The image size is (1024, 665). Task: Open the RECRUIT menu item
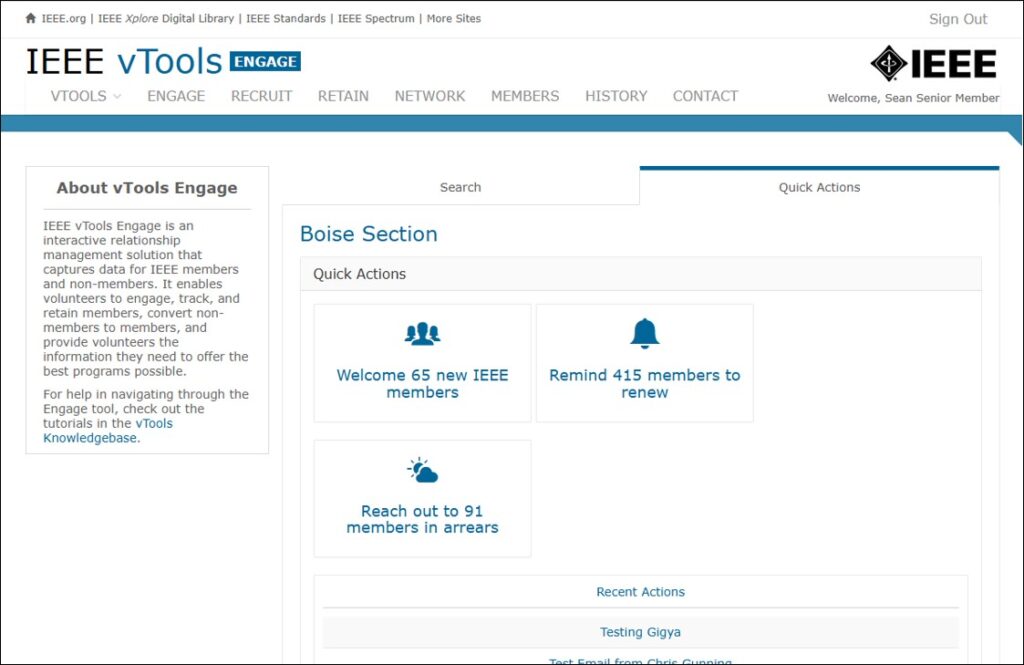tap(261, 96)
